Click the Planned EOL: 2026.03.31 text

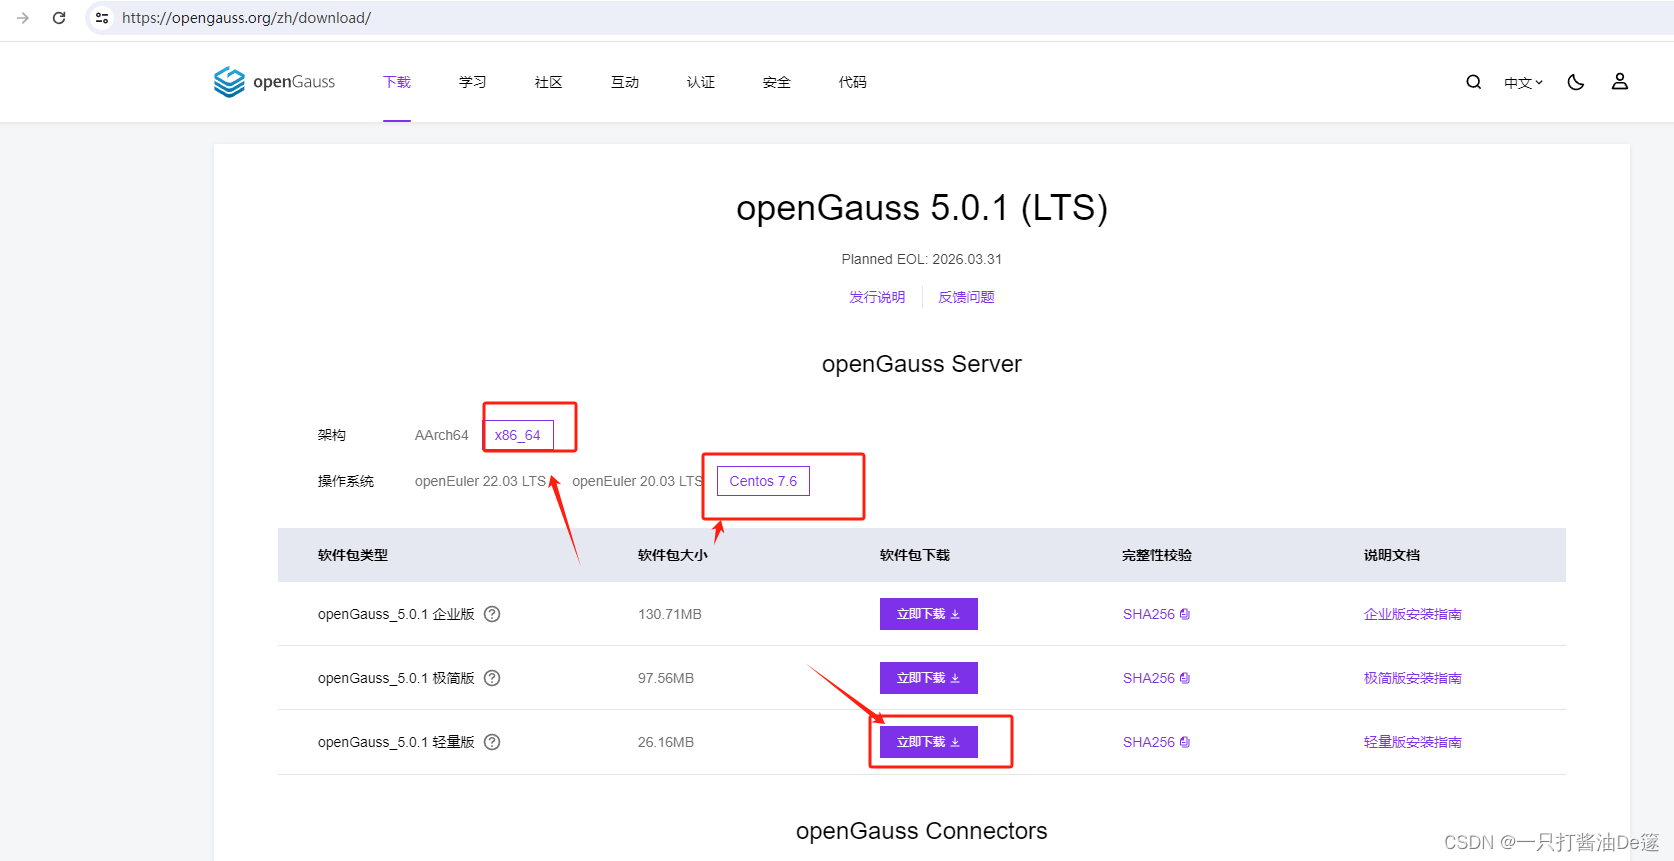coord(922,259)
